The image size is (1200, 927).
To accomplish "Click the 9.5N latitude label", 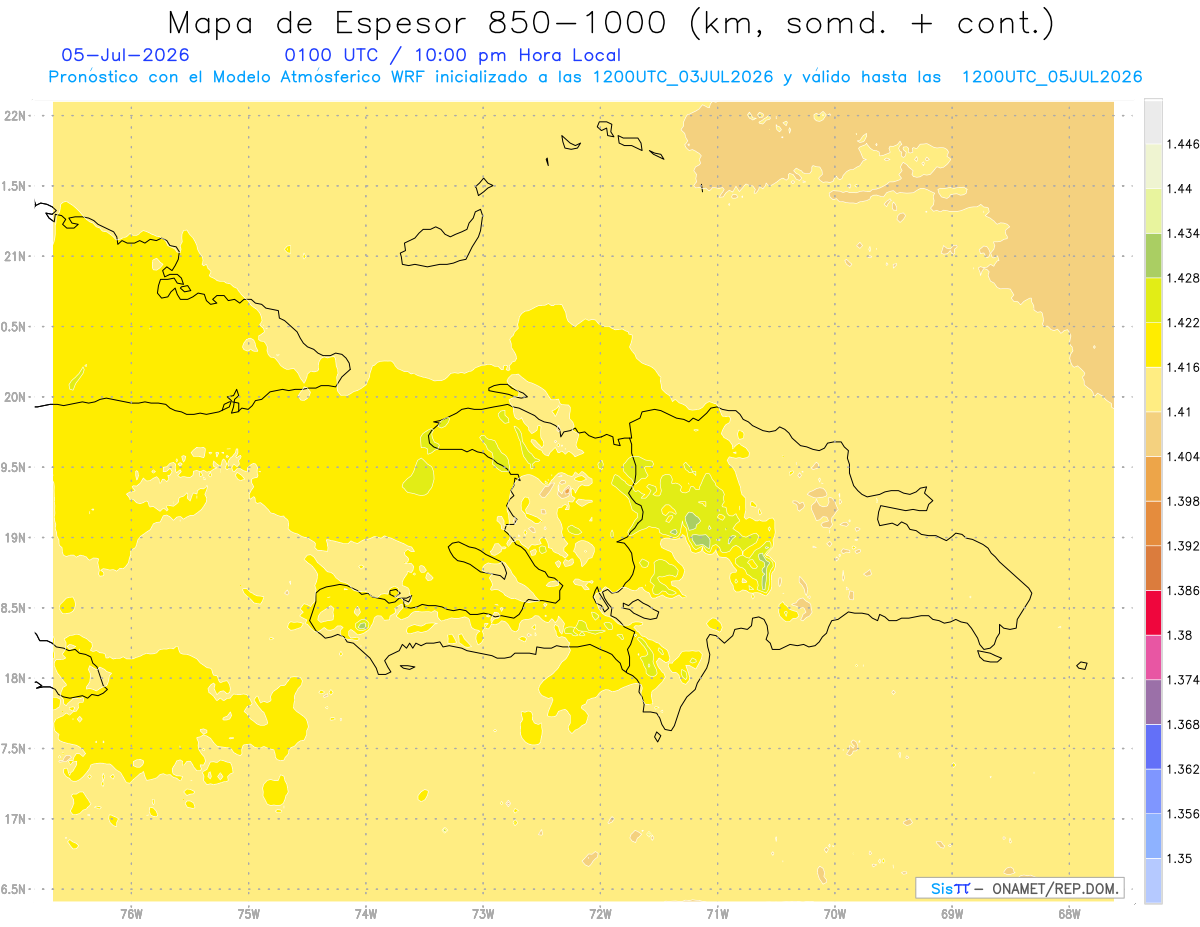I will [15, 467].
